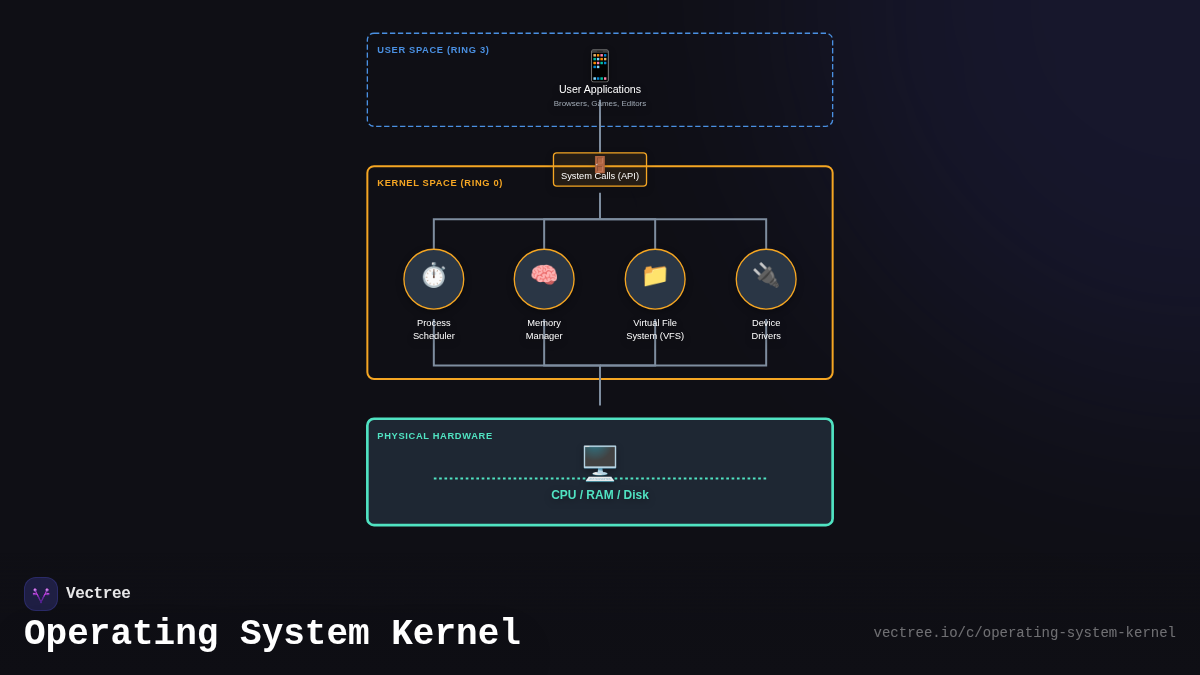
Task: Click the desktop computer hardware icon
Action: pos(600,462)
